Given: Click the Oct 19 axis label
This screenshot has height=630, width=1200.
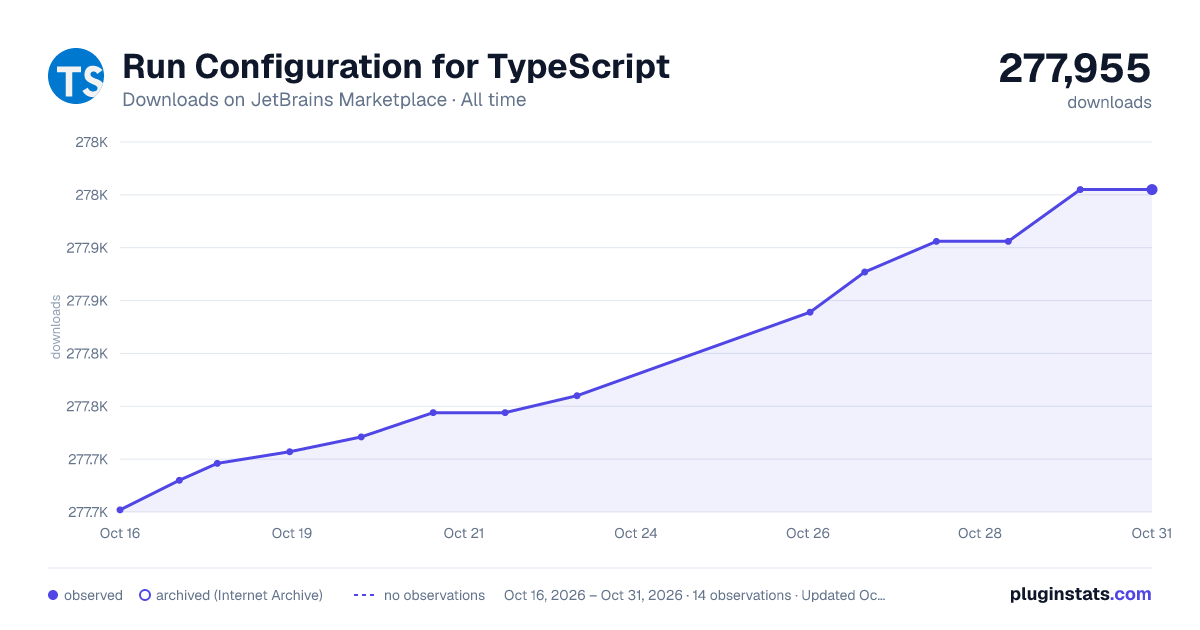Looking at the screenshot, I should tap(292, 533).
